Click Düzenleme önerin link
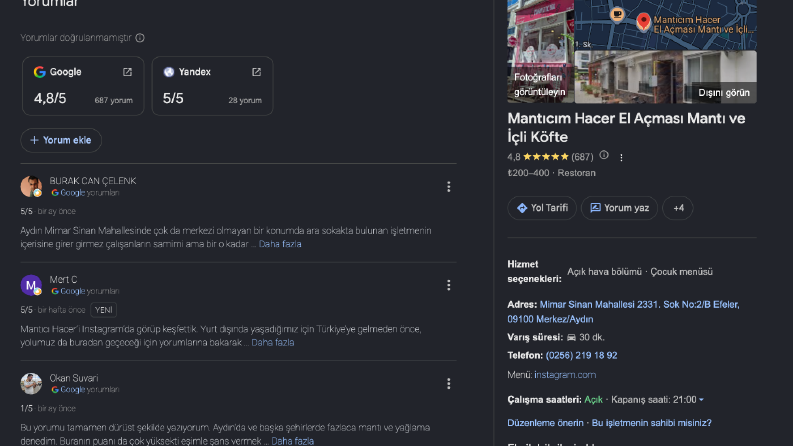This screenshot has height=446, width=793. coord(545,423)
